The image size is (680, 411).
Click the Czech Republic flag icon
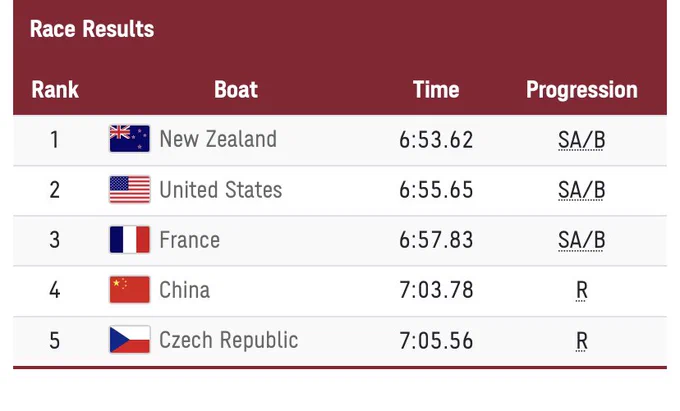(x=130, y=339)
